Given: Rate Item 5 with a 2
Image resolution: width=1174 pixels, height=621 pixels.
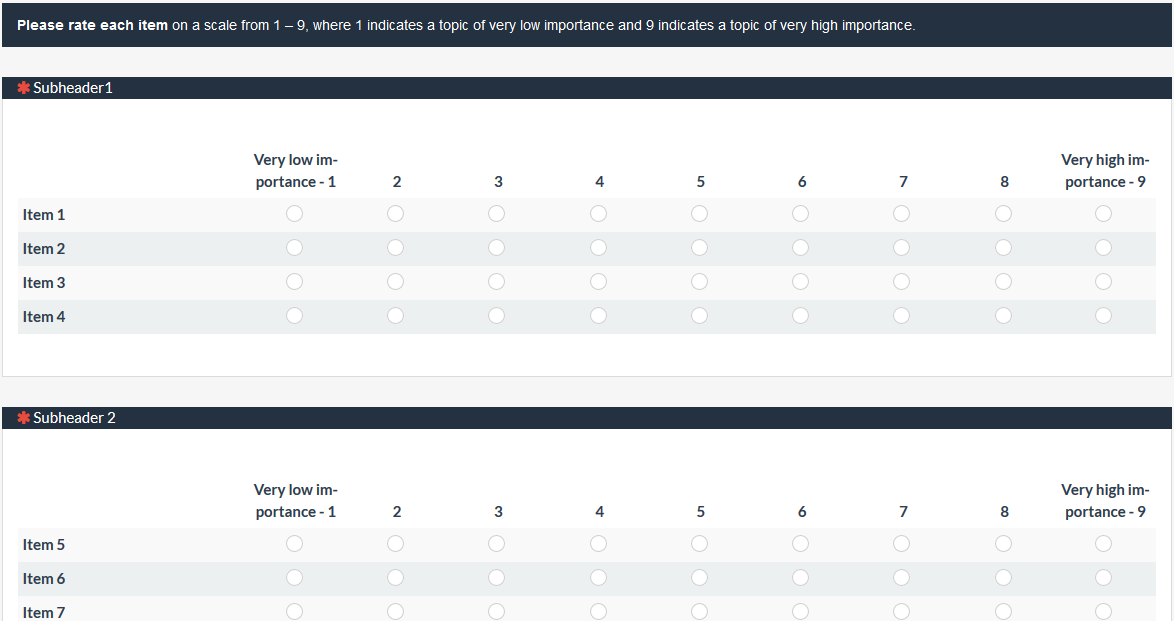Looking at the screenshot, I should tap(395, 544).
